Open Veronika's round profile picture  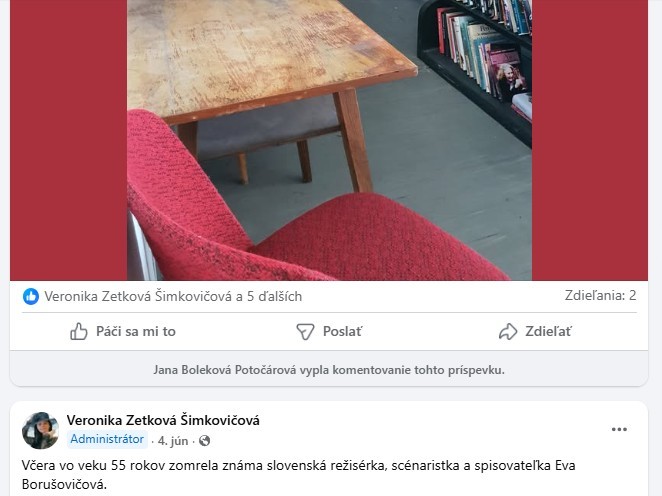[x=40, y=430]
